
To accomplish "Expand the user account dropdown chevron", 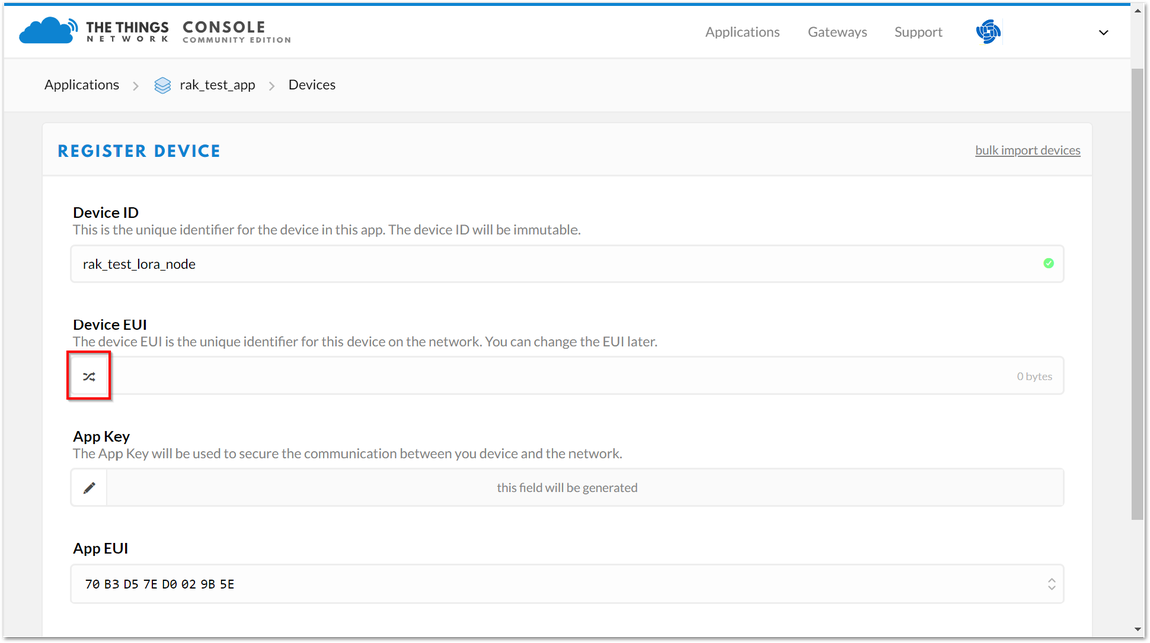I will (1103, 32).
